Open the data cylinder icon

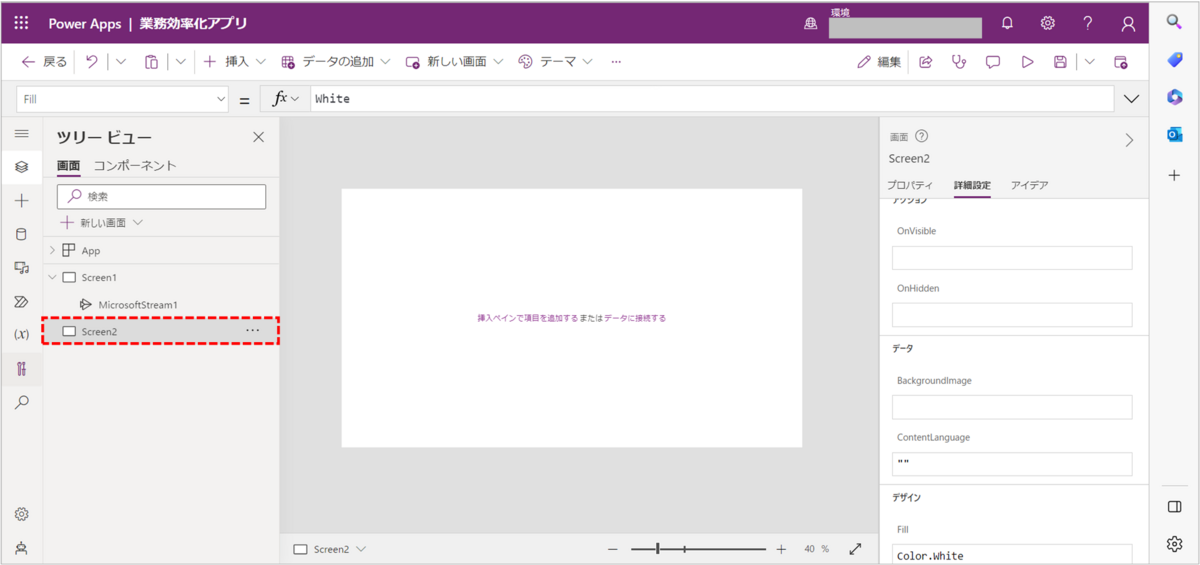point(21,234)
